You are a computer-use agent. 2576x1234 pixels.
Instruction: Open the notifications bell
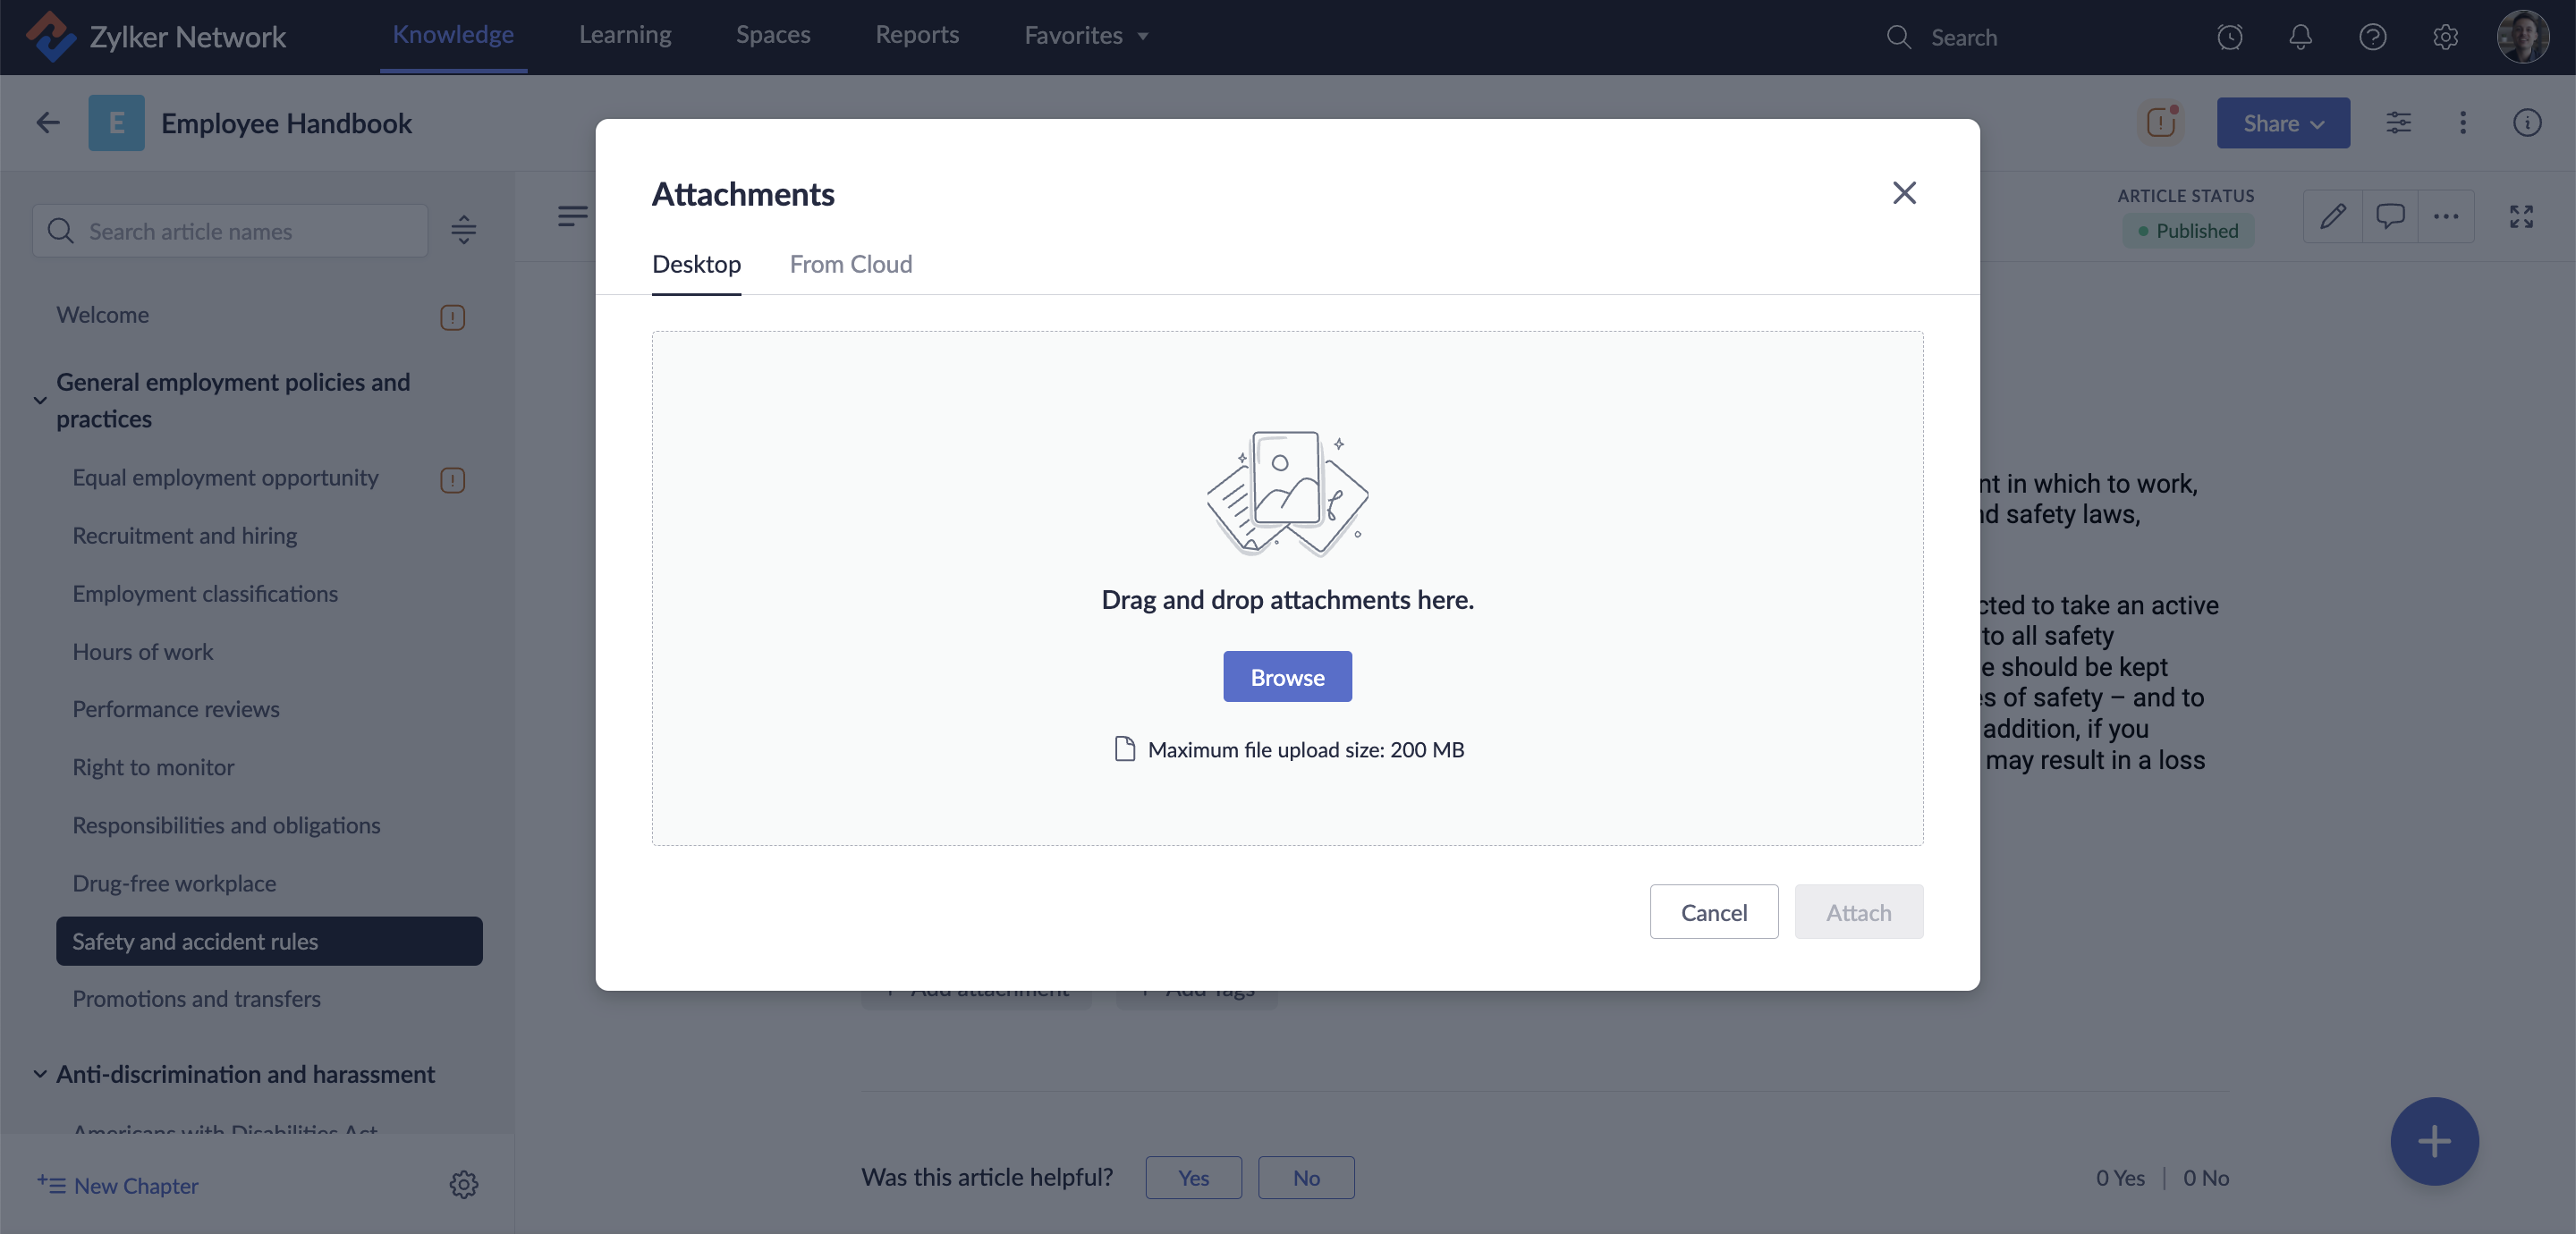2300,37
